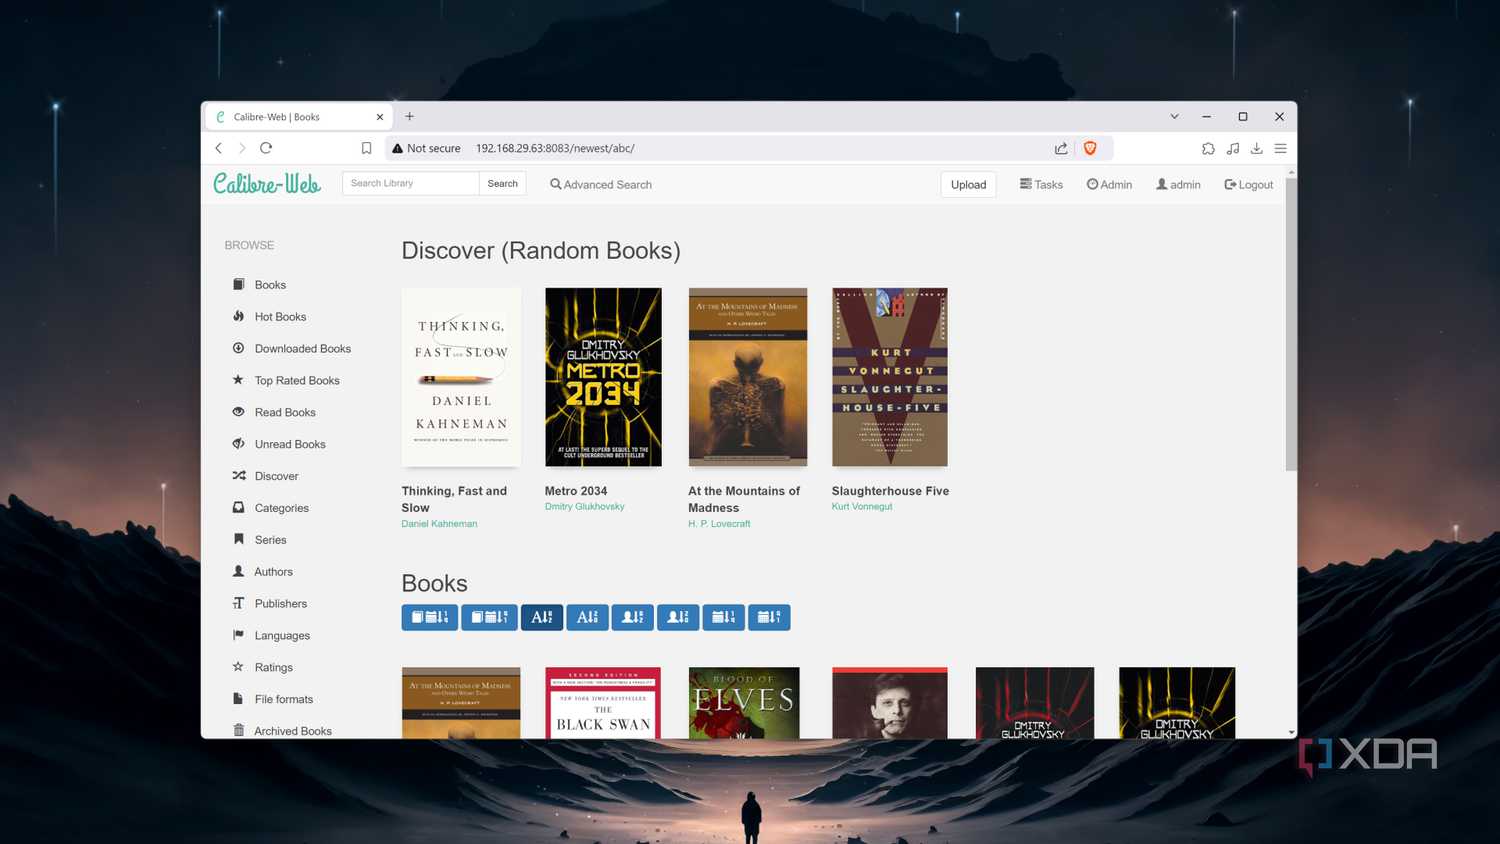Reload the page
This screenshot has height=844, width=1500.
point(266,148)
